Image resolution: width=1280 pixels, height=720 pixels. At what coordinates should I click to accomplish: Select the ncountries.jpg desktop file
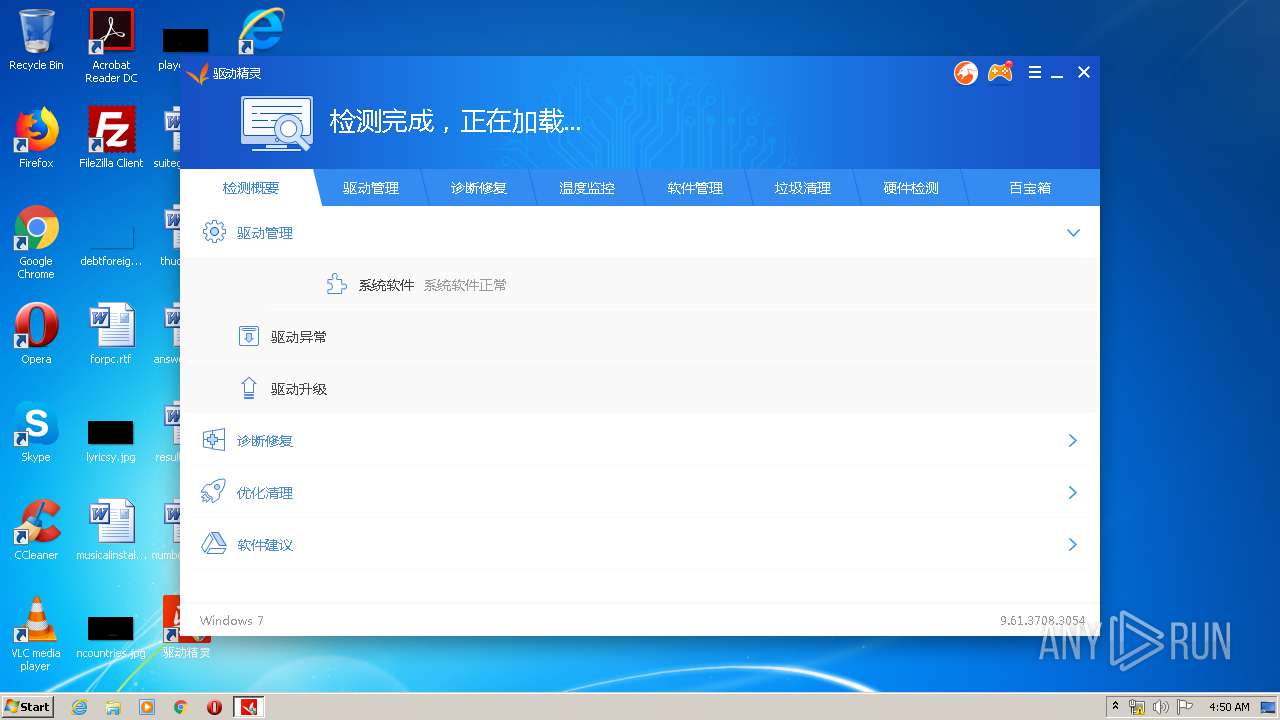[x=111, y=636]
